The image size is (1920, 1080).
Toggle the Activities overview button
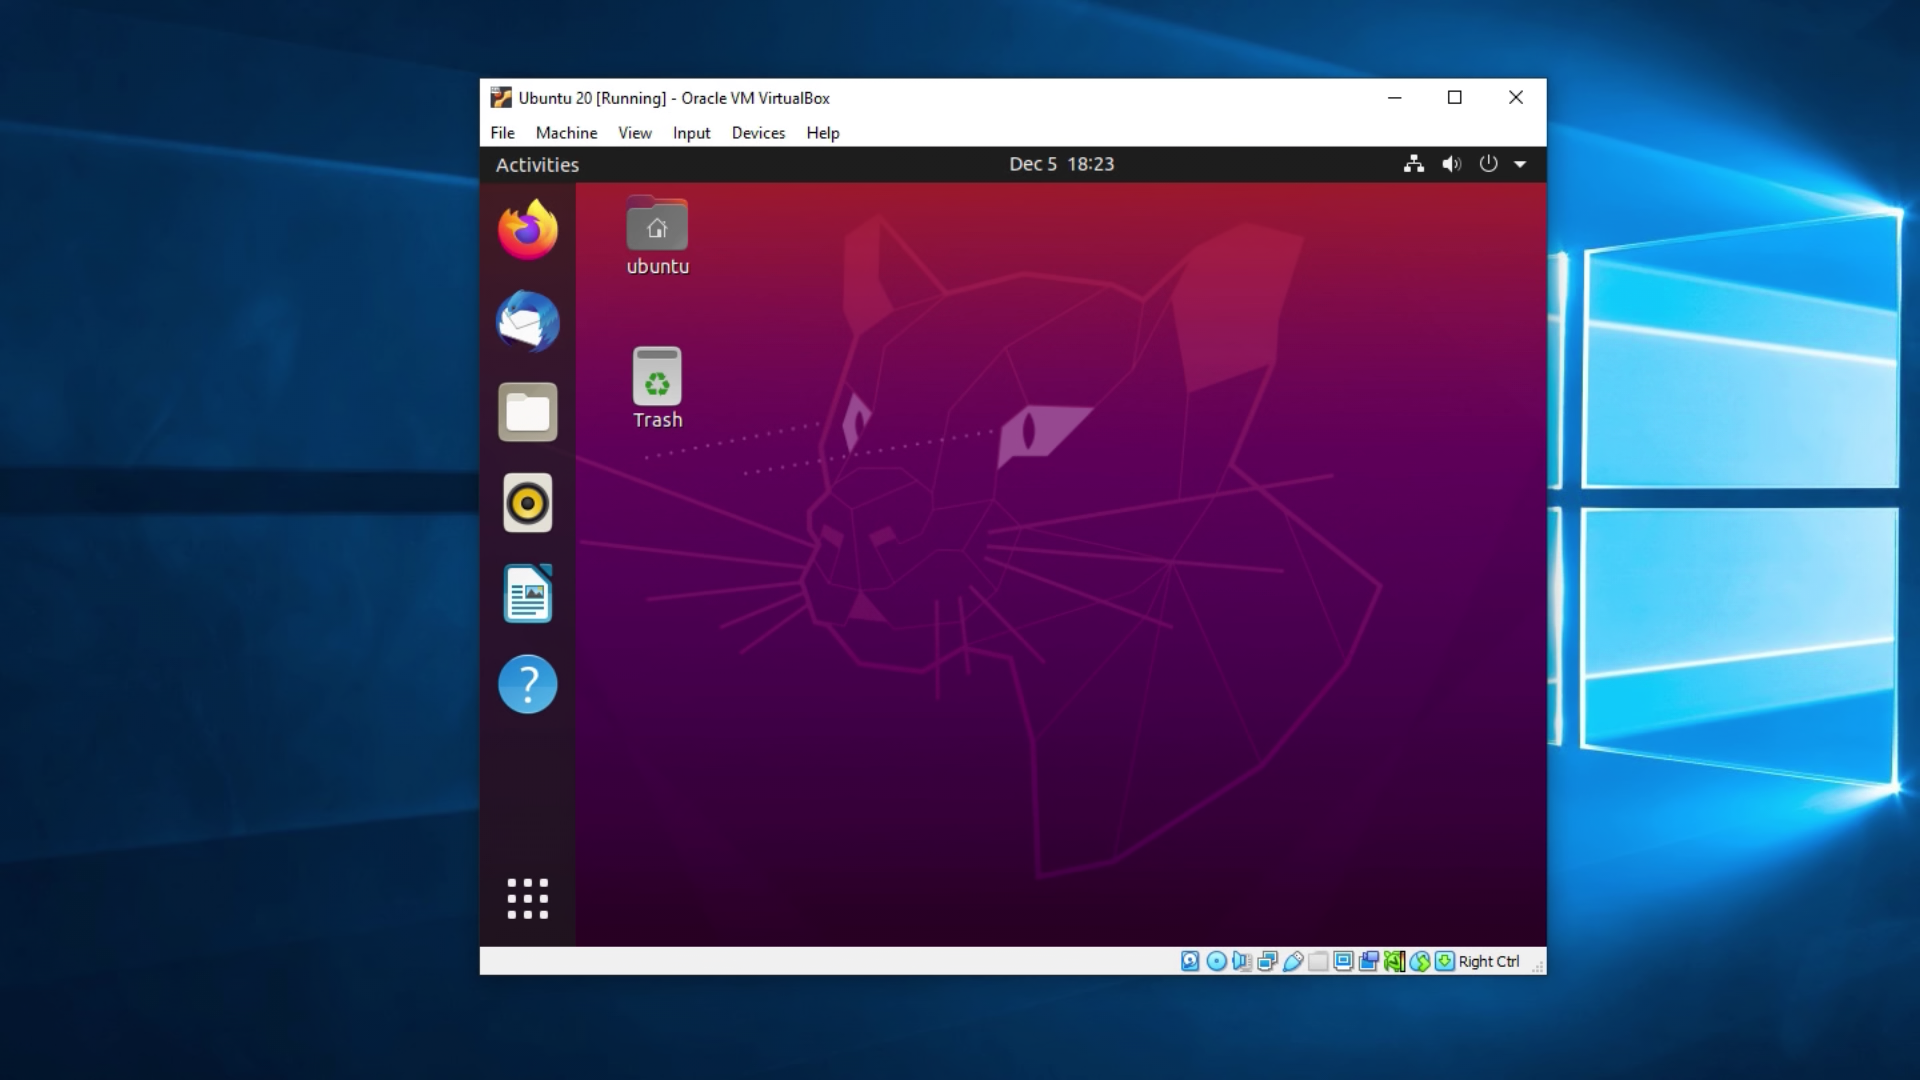pos(537,164)
